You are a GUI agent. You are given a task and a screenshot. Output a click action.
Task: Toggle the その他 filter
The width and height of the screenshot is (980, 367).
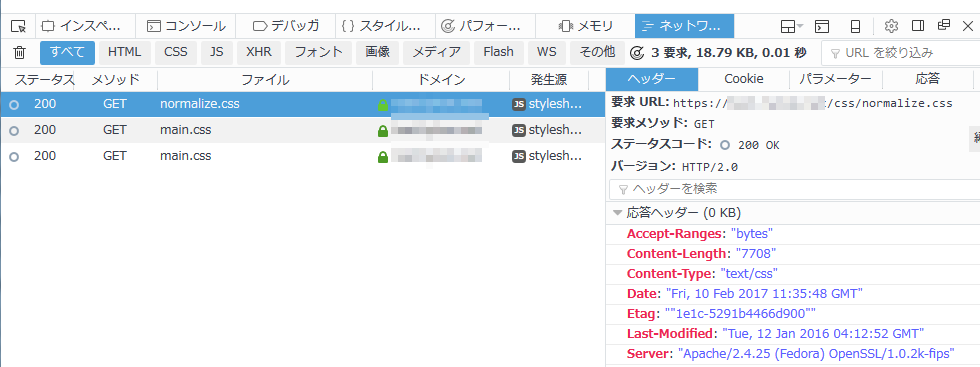tap(597, 53)
